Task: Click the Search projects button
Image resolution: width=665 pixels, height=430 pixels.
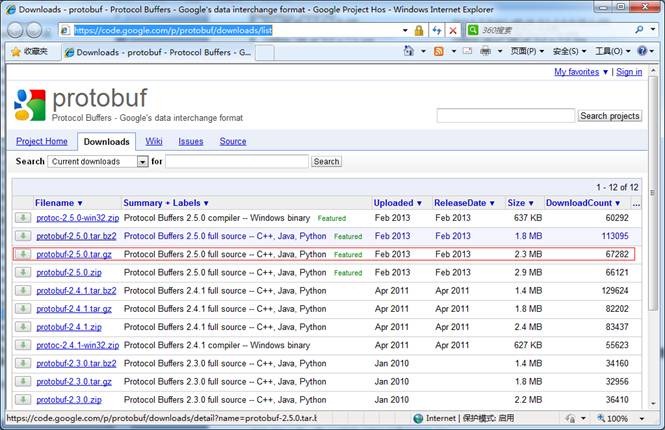Action: (609, 116)
